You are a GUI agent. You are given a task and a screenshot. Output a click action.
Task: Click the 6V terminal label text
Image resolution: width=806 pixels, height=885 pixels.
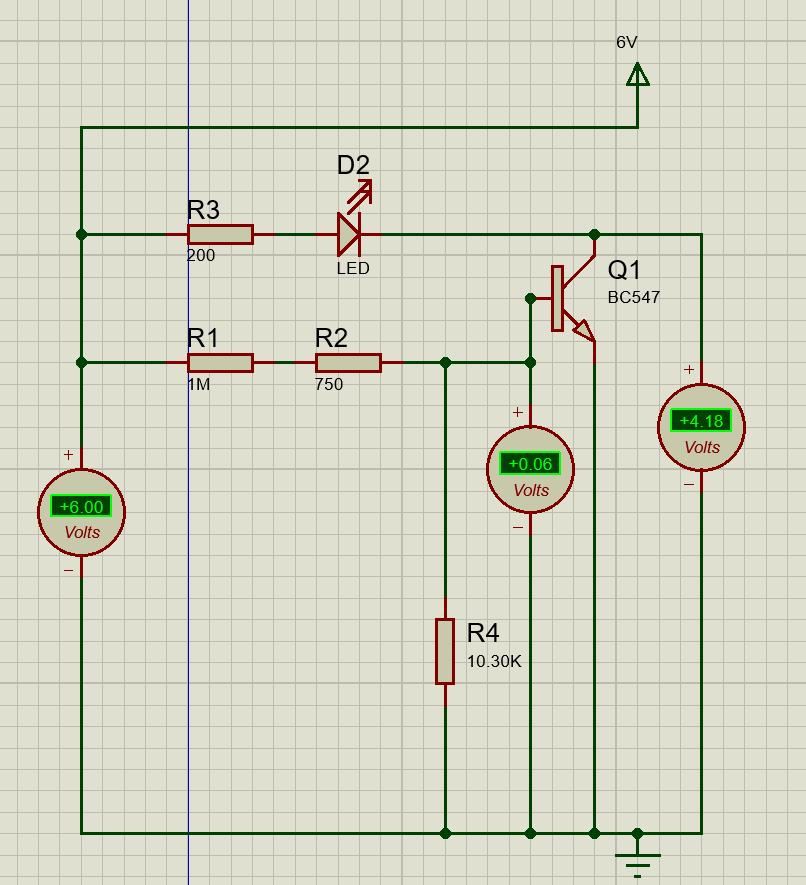(x=627, y=43)
